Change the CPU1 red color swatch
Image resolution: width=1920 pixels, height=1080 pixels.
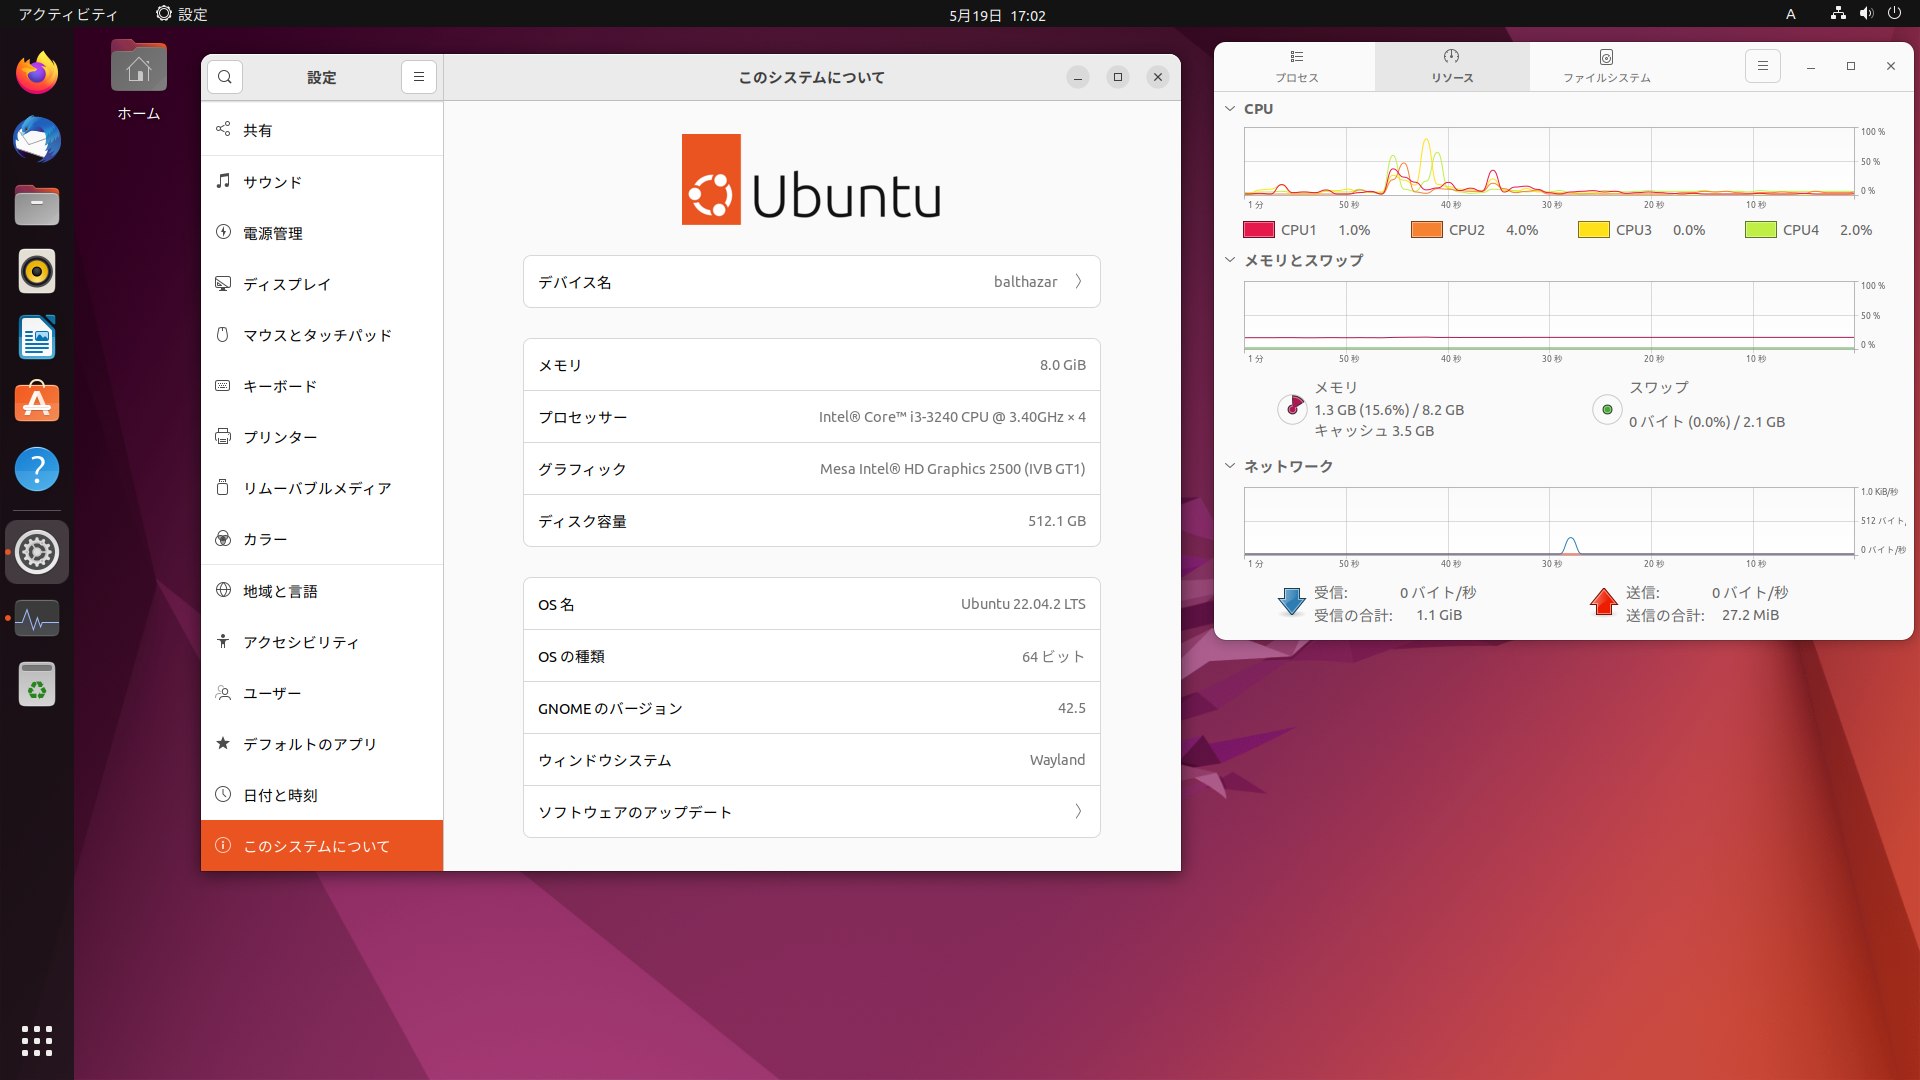1258,230
